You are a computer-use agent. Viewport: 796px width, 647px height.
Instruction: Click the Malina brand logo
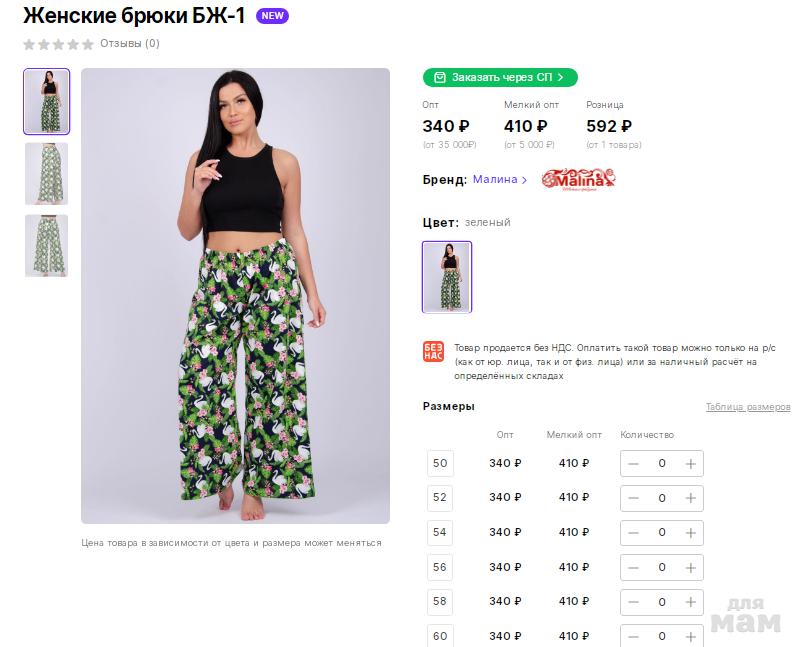tap(578, 179)
